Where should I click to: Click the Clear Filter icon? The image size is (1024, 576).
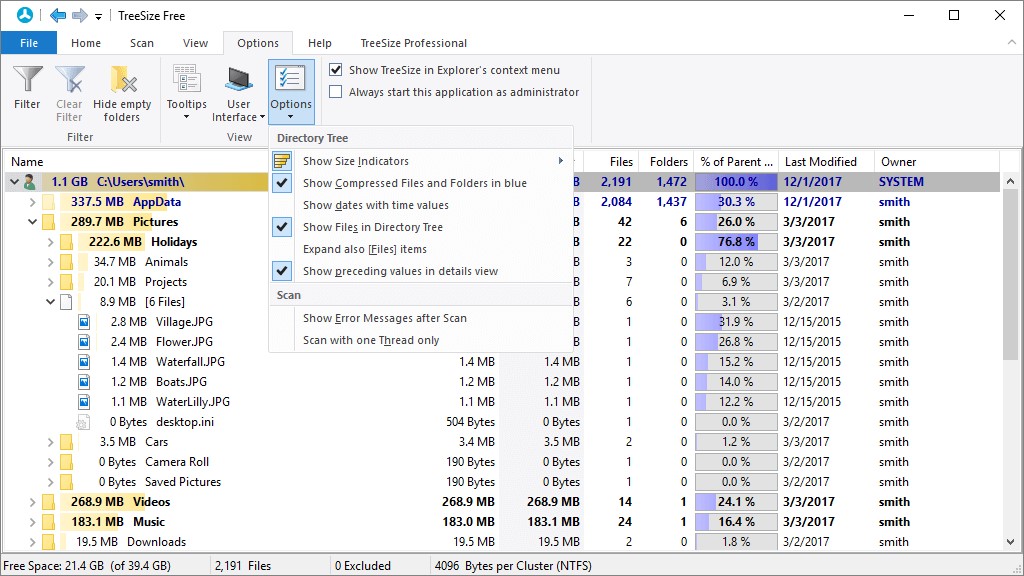[x=69, y=80]
